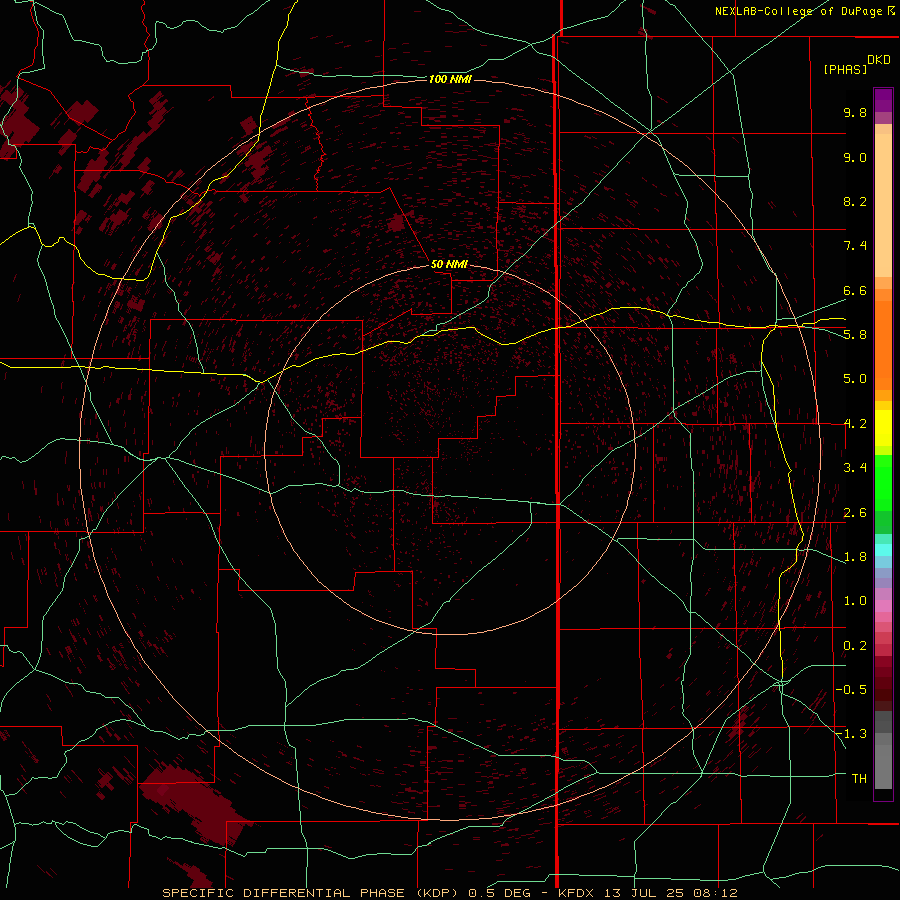Click the 9.0 value on the color scale
The width and height of the screenshot is (900, 900).
(x=855, y=157)
